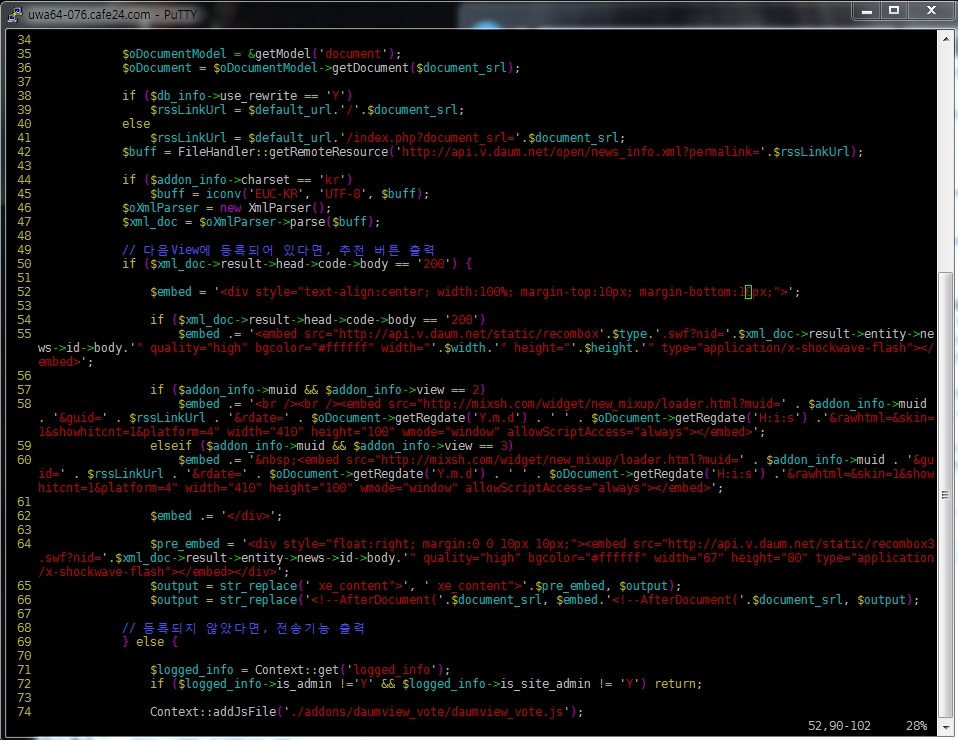The height and width of the screenshot is (740, 958).
Task: Click the scrollbar down arrow
Action: tap(946, 727)
